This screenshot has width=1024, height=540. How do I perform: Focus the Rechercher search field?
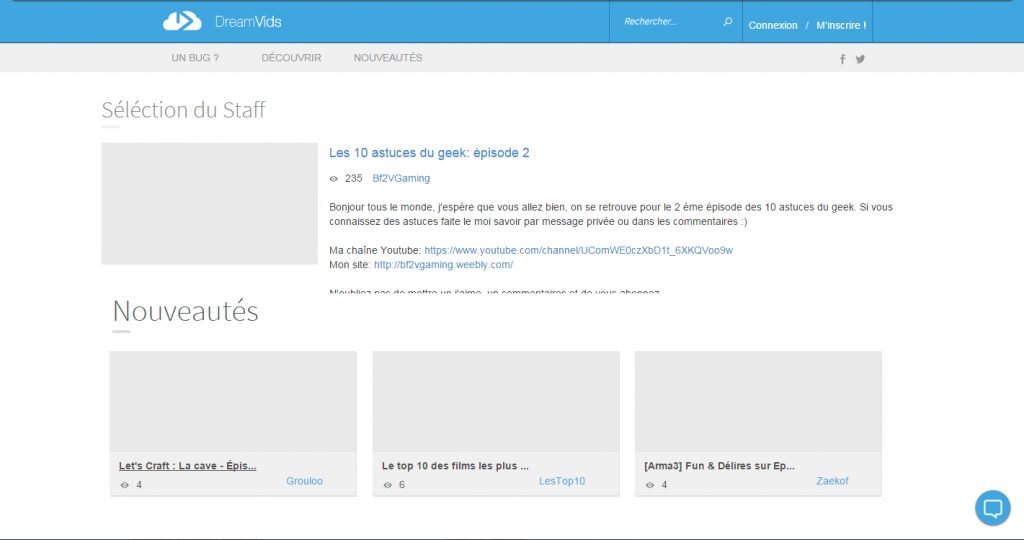[665, 22]
